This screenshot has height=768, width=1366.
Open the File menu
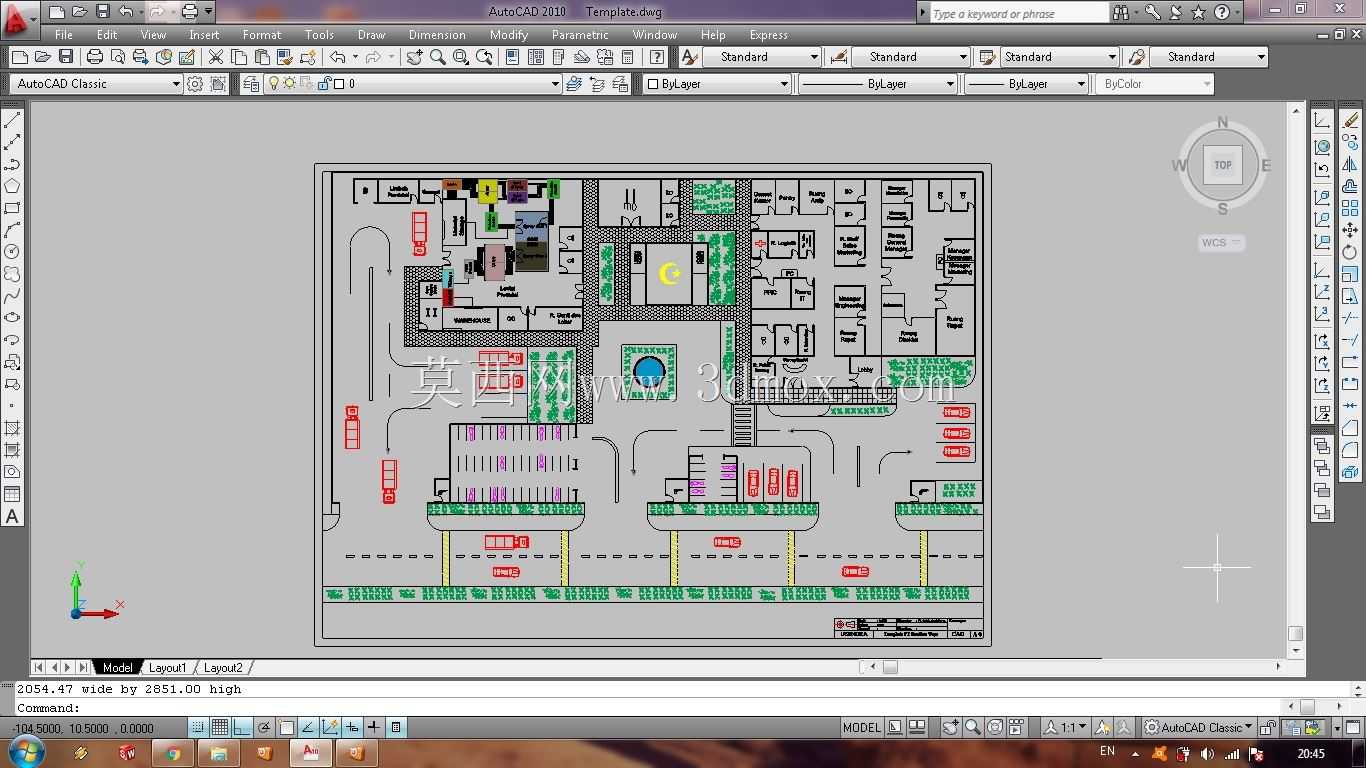[64, 34]
